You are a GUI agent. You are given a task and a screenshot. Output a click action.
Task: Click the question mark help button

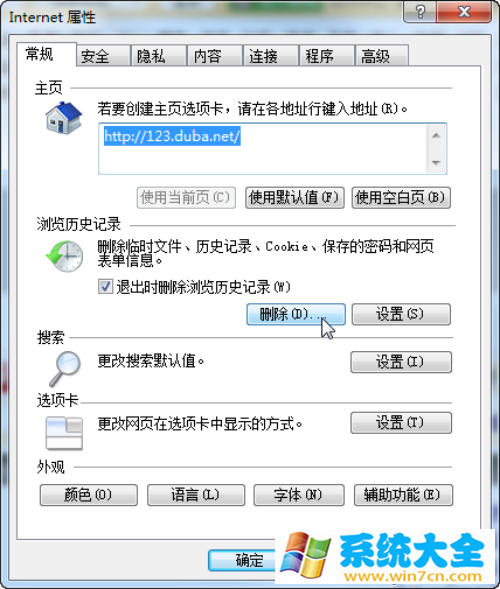point(420,12)
